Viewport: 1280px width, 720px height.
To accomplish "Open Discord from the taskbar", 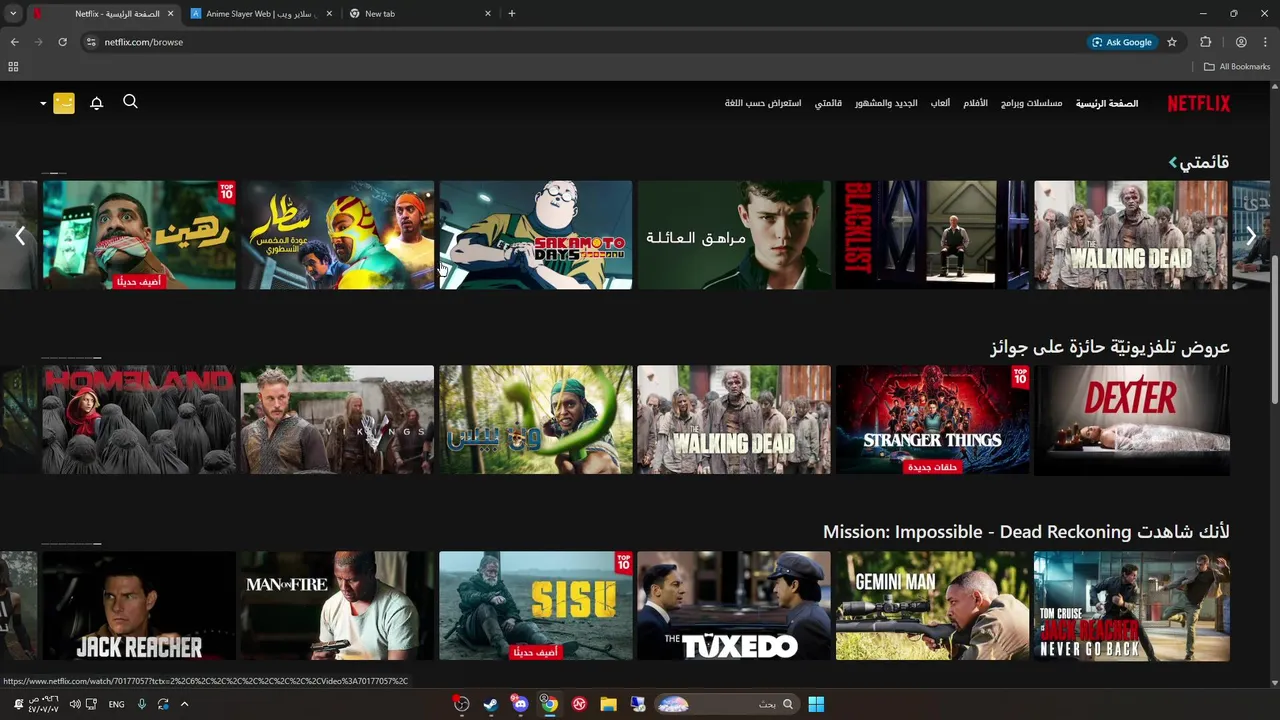I will (x=520, y=704).
